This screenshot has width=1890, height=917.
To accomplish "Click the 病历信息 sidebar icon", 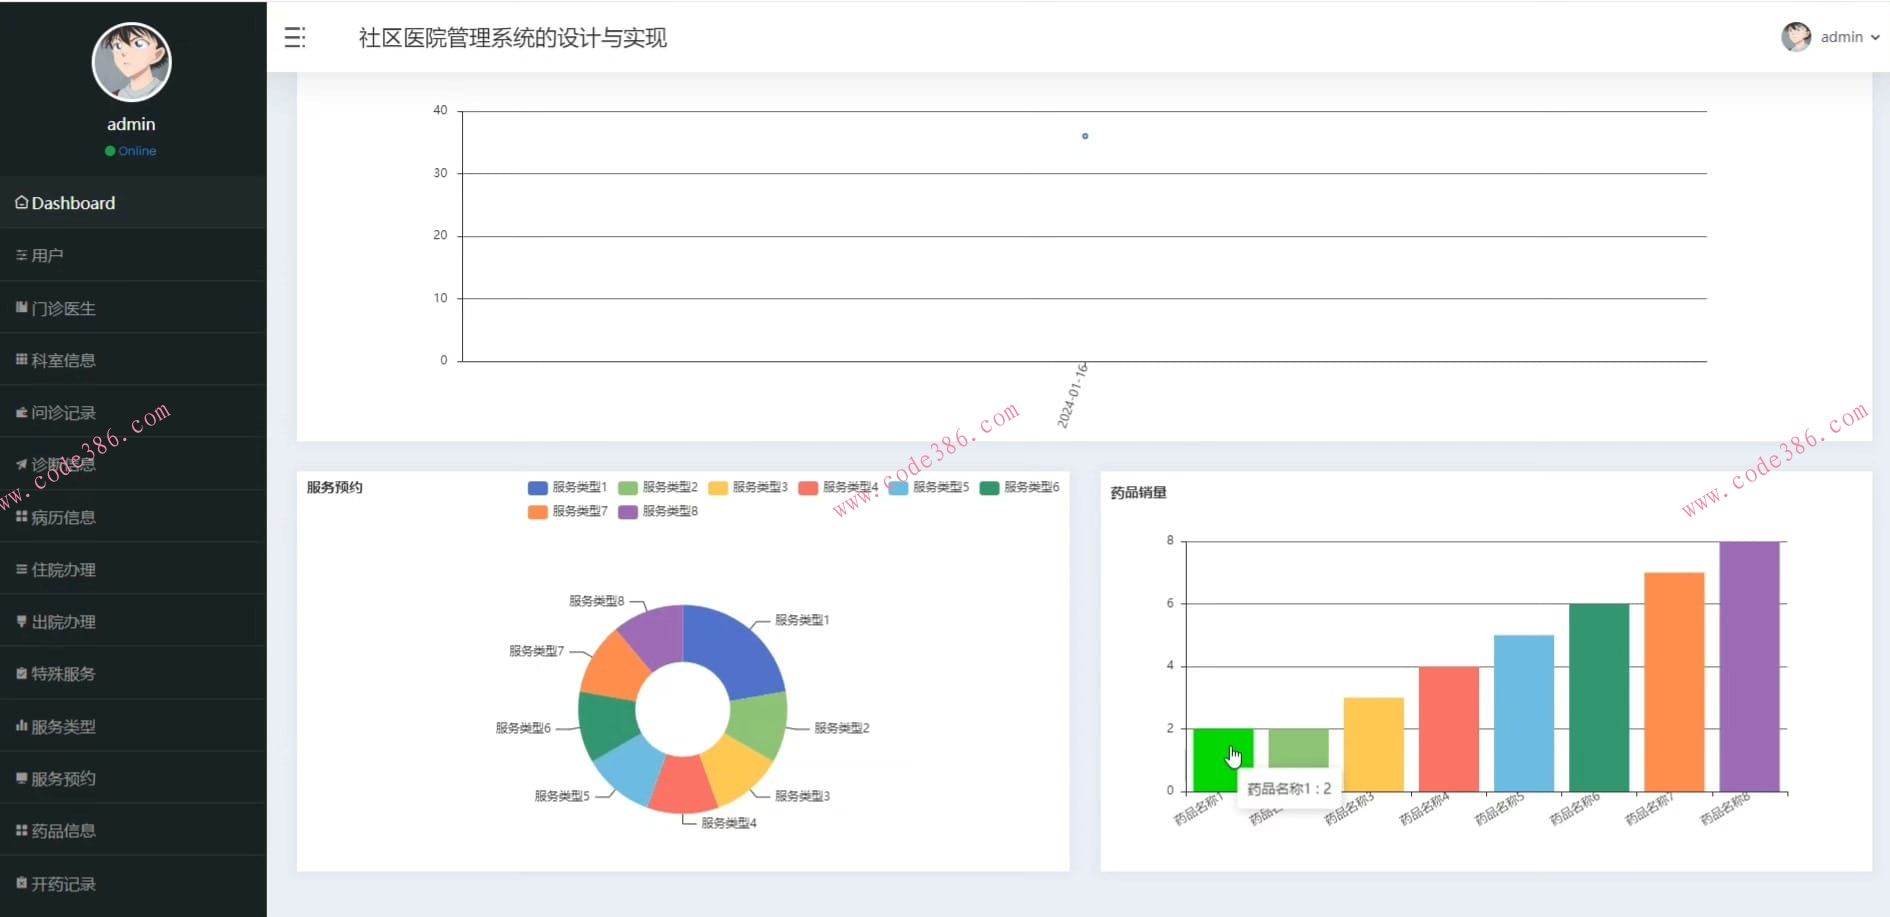I will (x=21, y=517).
